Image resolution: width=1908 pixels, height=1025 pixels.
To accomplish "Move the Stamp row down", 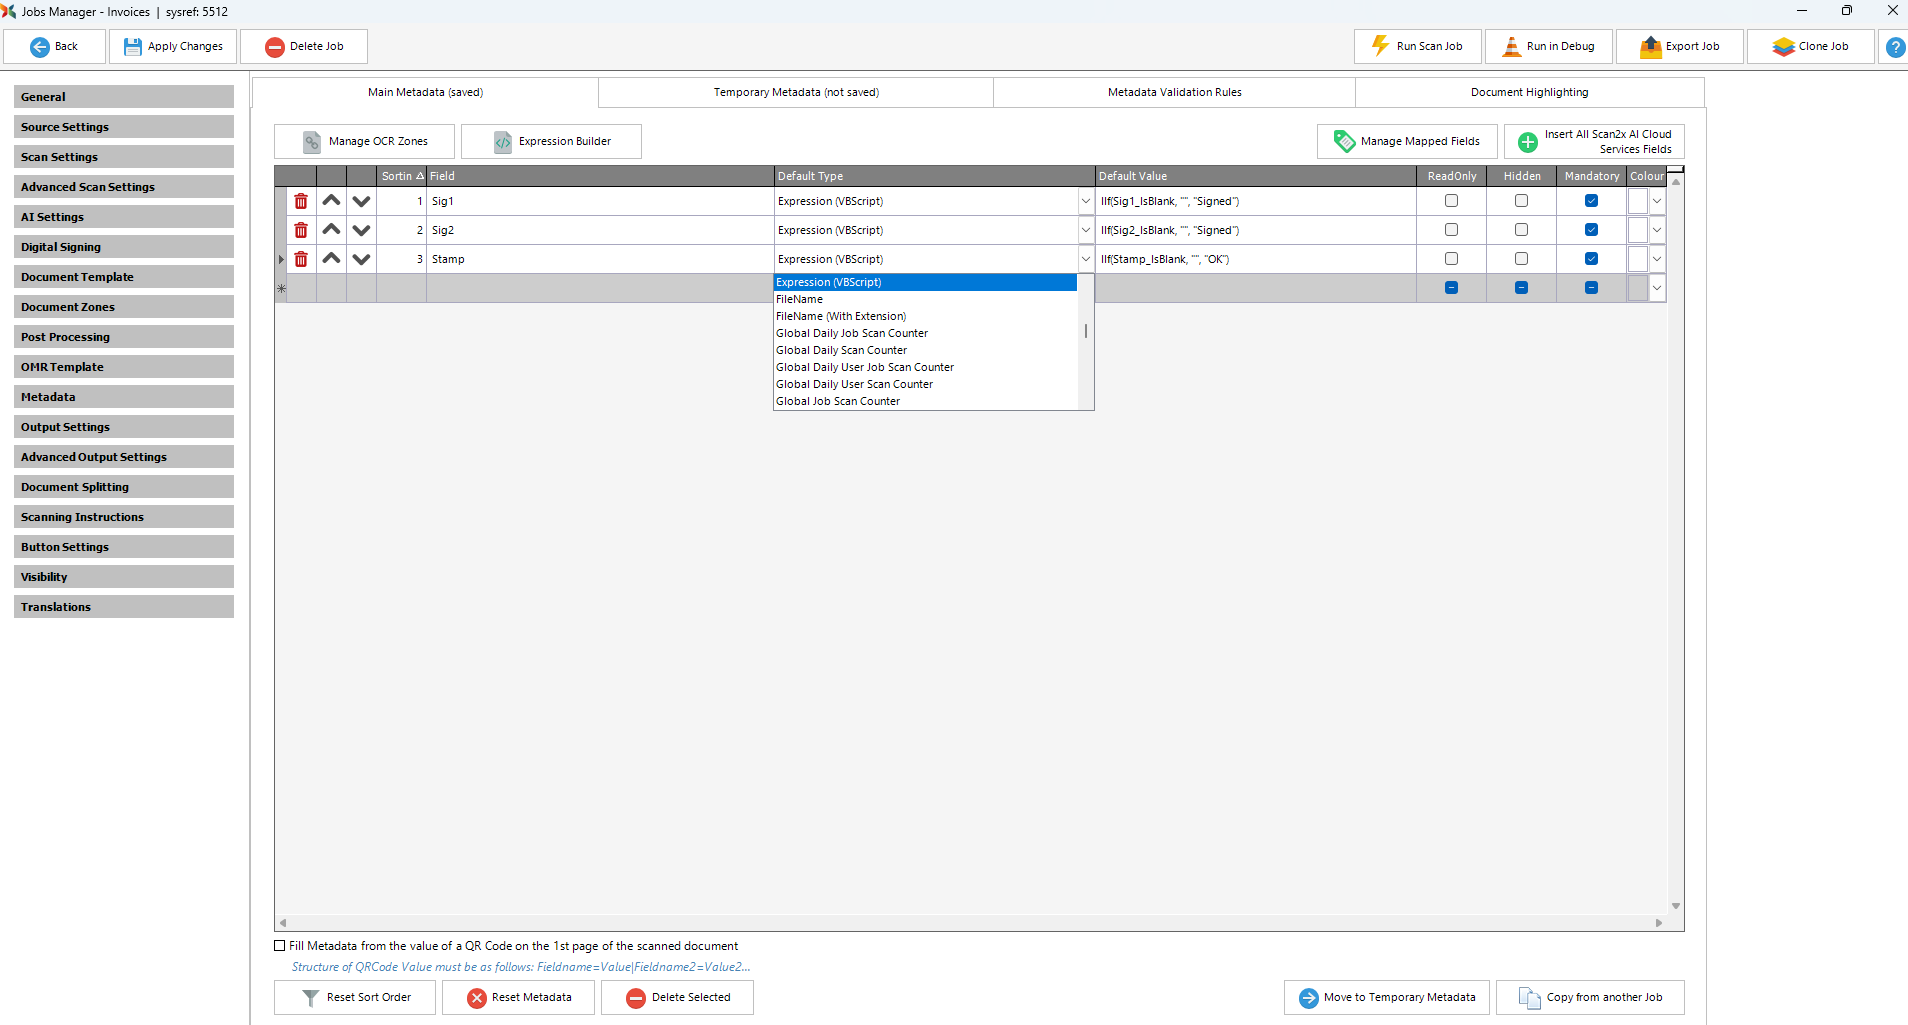I will (361, 259).
